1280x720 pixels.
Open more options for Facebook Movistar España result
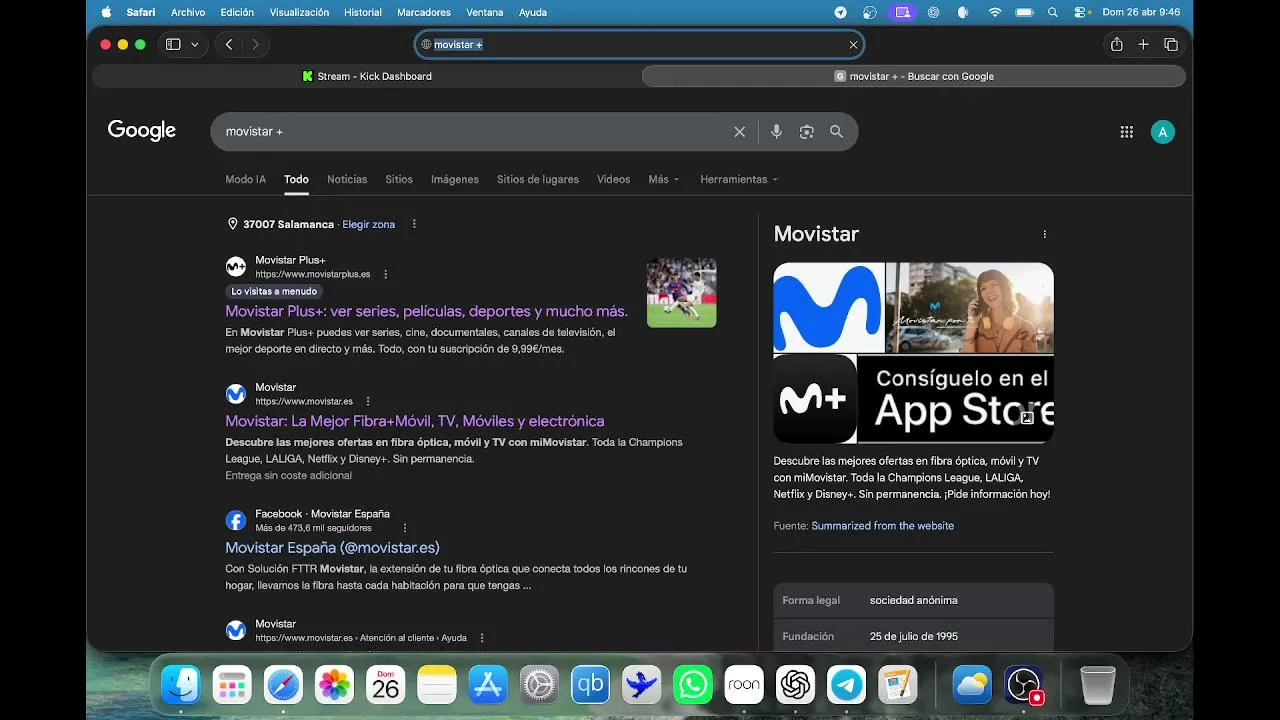point(405,528)
